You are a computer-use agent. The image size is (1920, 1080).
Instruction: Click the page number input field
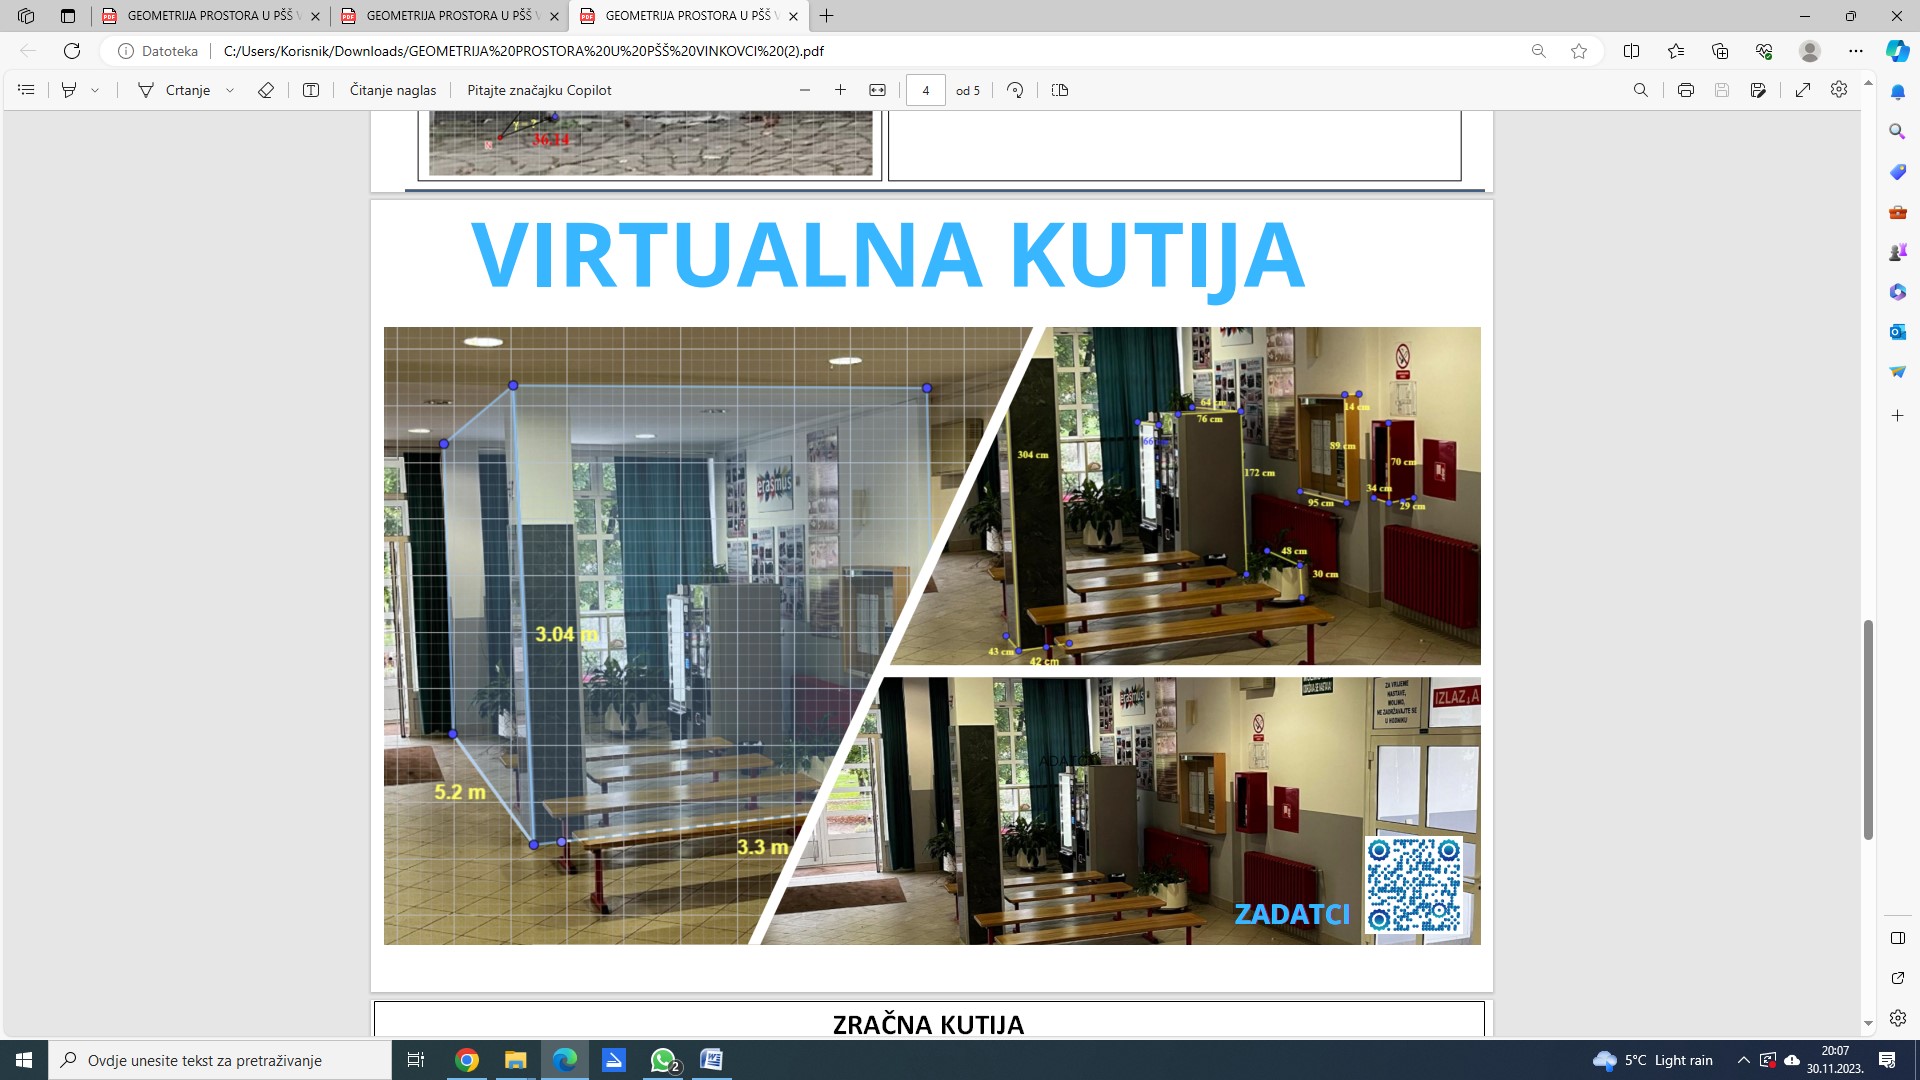point(926,90)
